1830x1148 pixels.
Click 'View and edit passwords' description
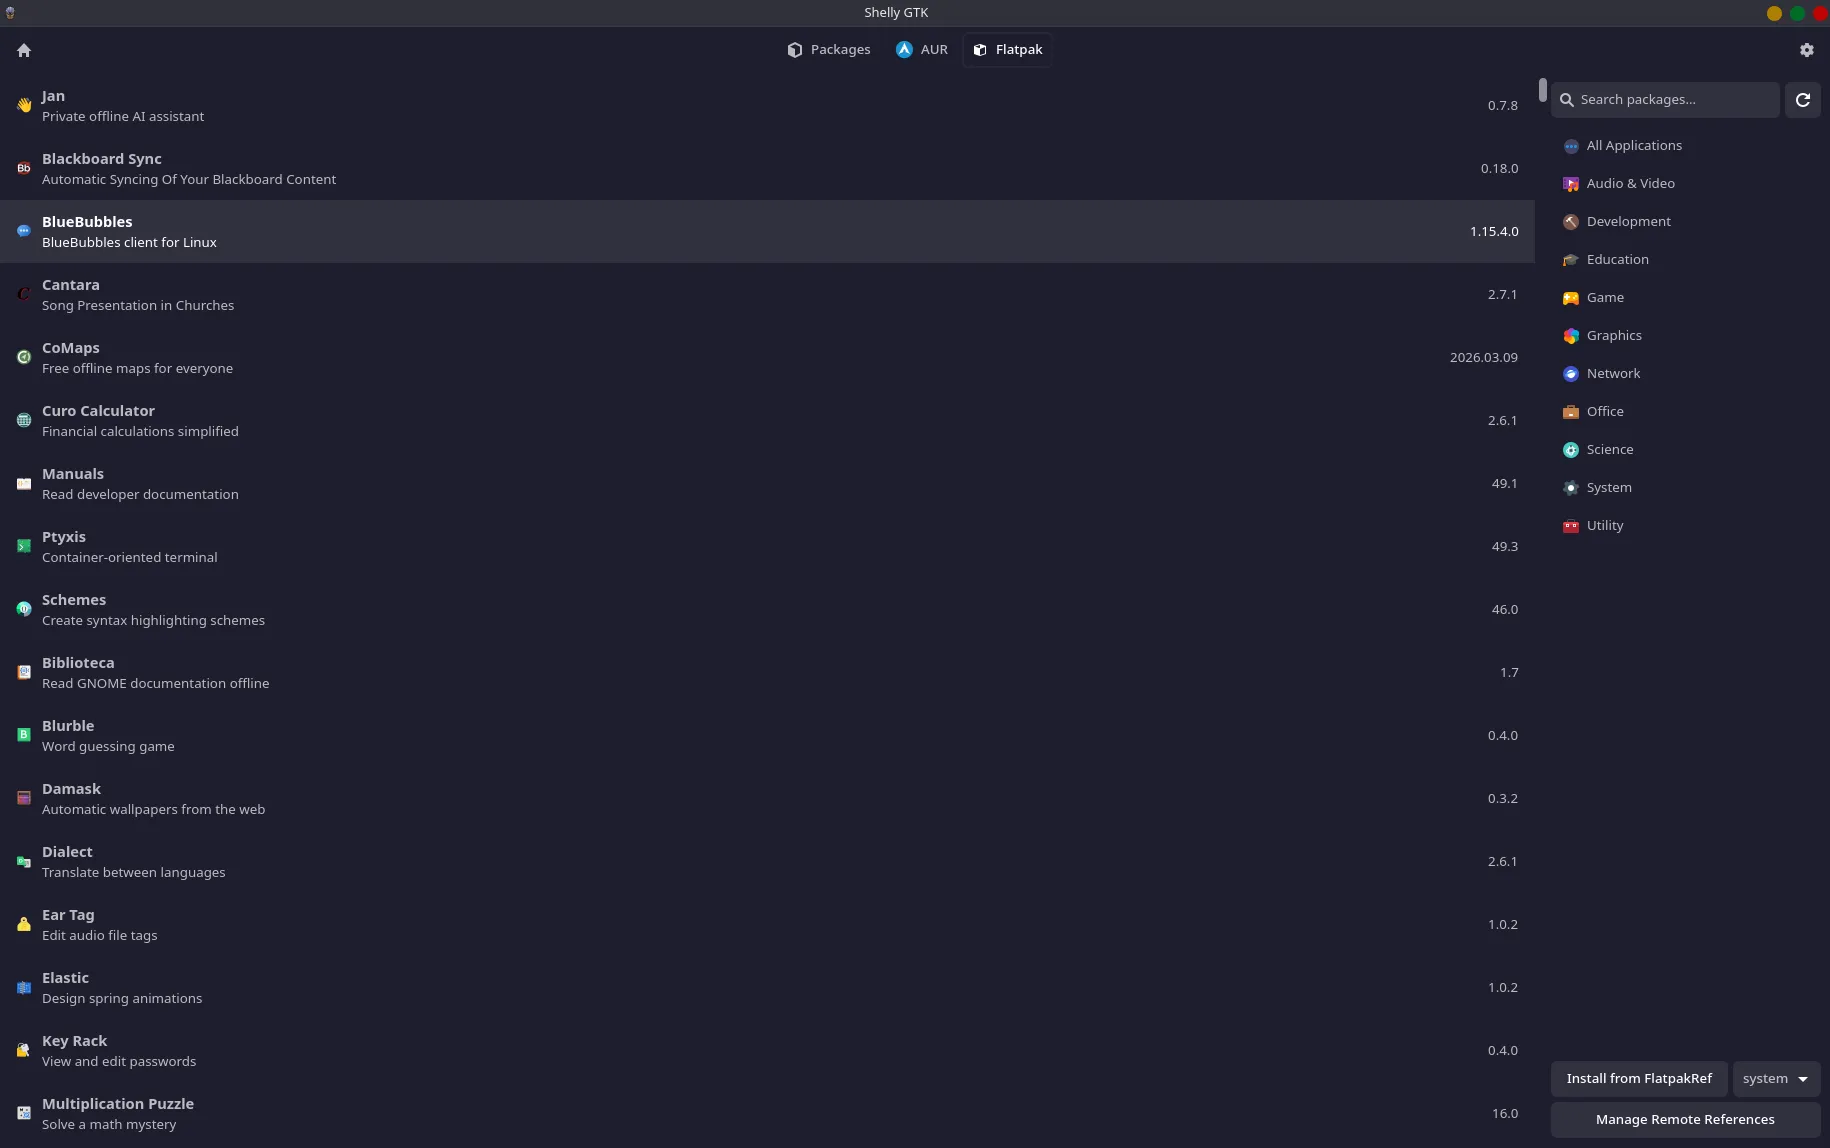(119, 1062)
